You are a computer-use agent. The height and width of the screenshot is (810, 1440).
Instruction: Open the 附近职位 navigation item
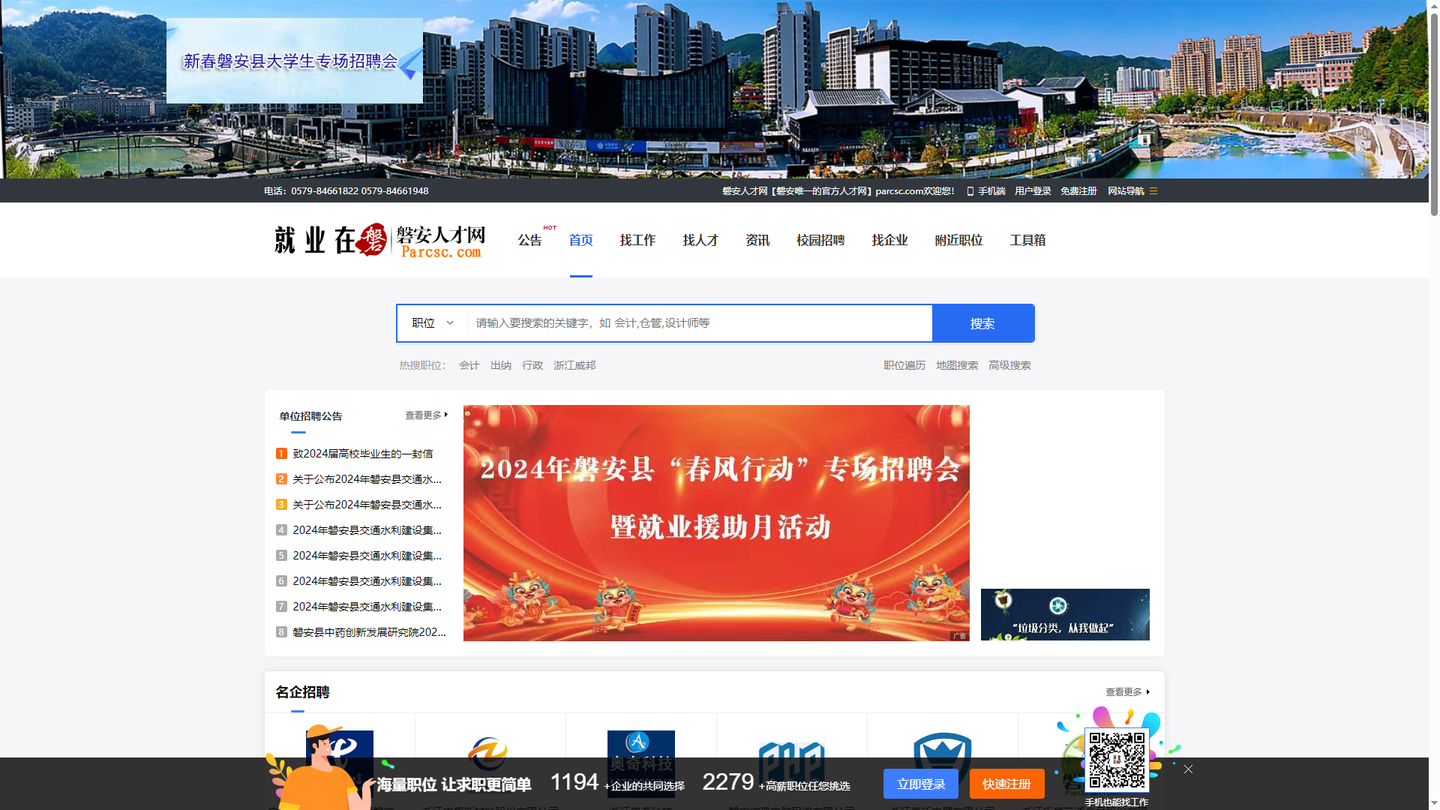click(959, 240)
